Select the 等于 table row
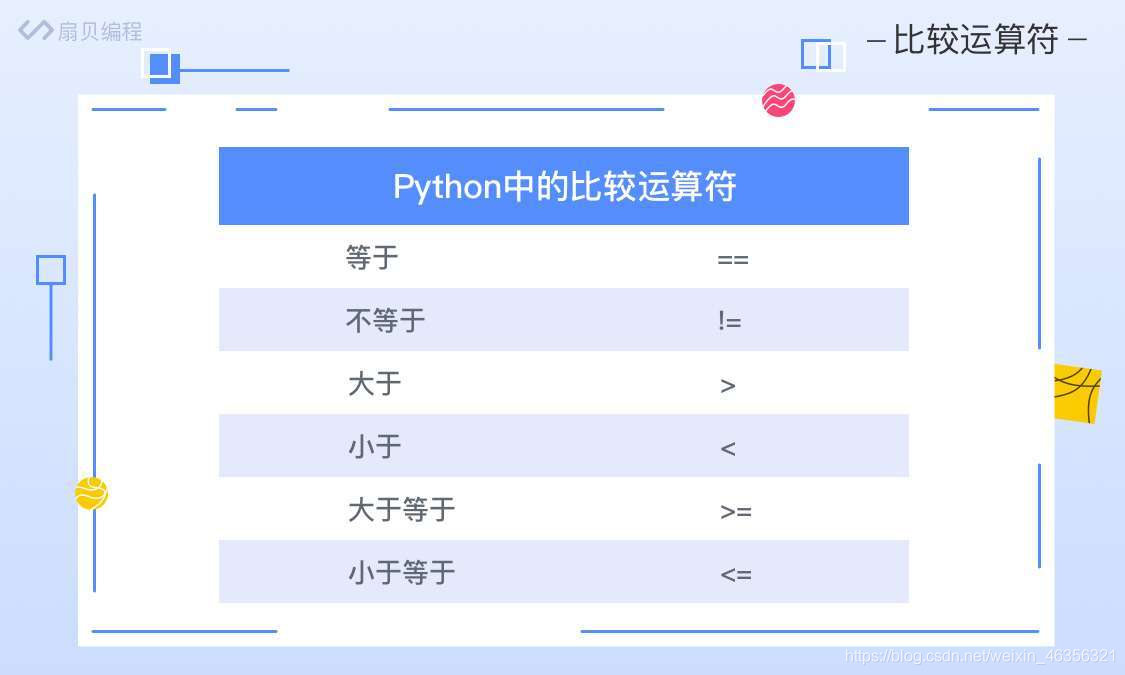This screenshot has height=675, width=1125. 563,257
